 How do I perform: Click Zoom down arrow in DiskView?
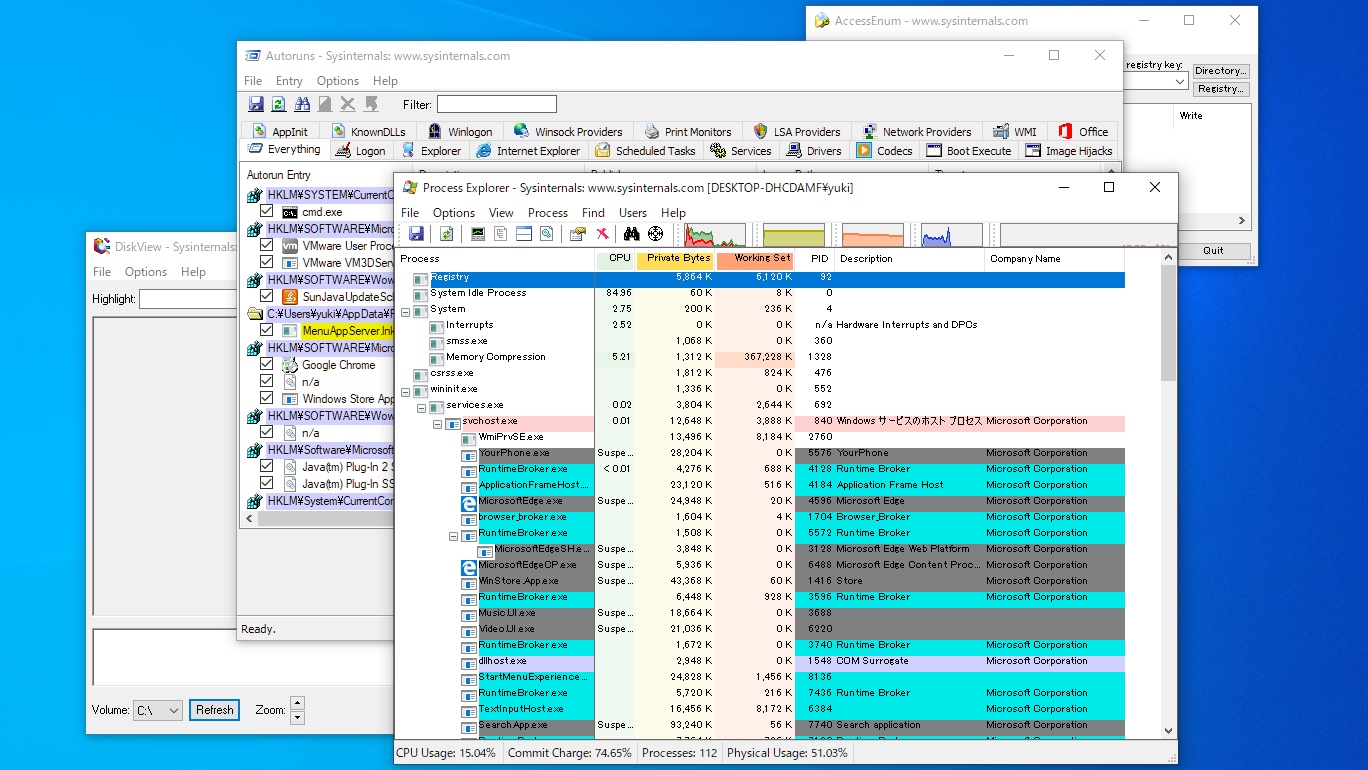[x=297, y=717]
